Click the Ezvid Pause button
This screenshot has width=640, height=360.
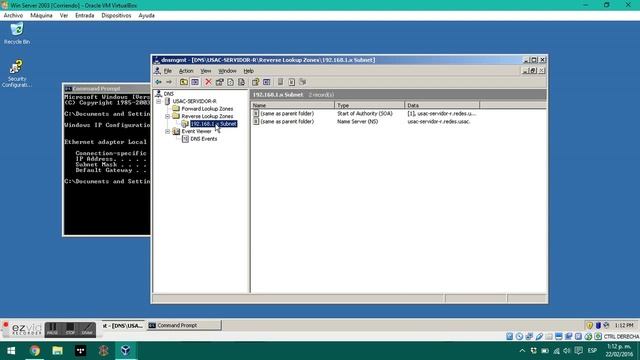coord(52,329)
